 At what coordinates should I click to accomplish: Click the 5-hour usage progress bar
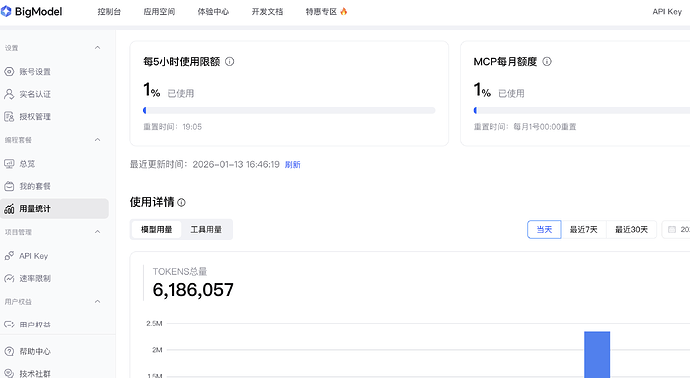coord(289,110)
